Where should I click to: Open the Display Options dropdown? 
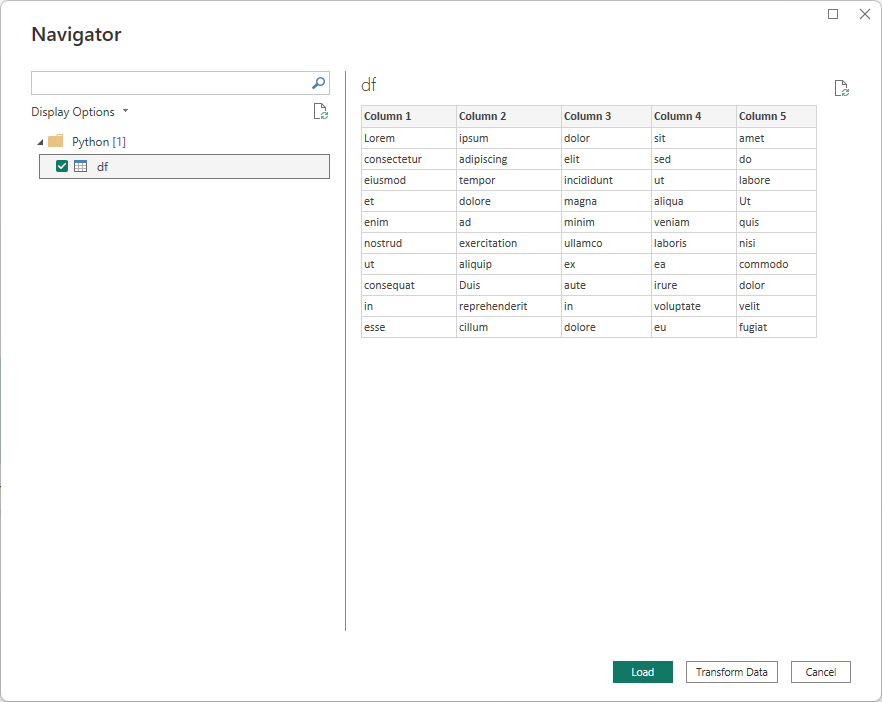tap(80, 112)
